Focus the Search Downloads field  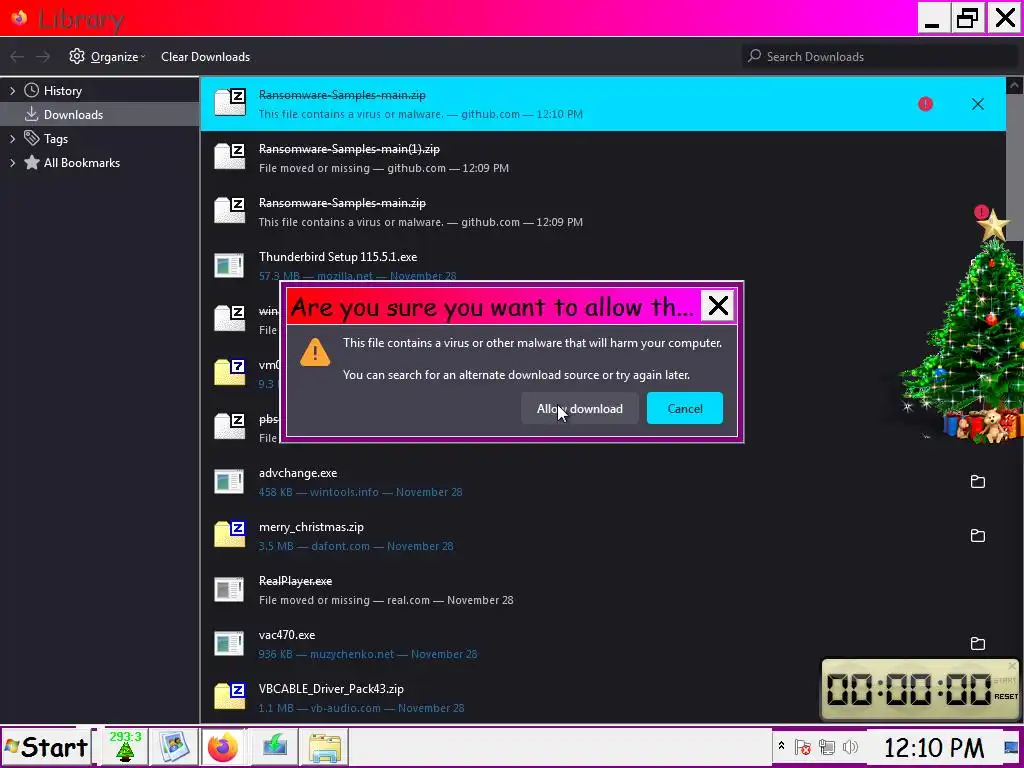click(879, 57)
